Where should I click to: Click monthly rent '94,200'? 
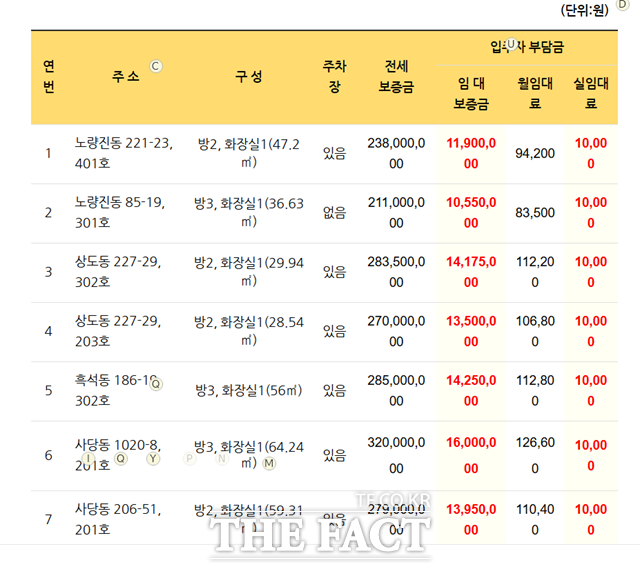click(x=535, y=153)
